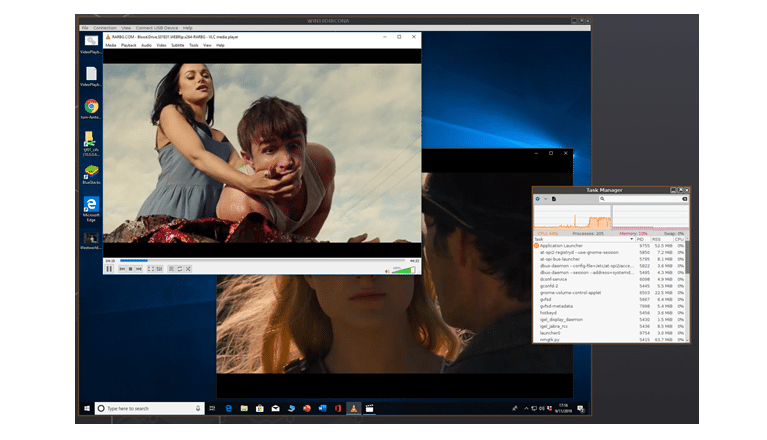This screenshot has width=767, height=440.
Task: Click the Task Manager search field
Action: point(643,199)
